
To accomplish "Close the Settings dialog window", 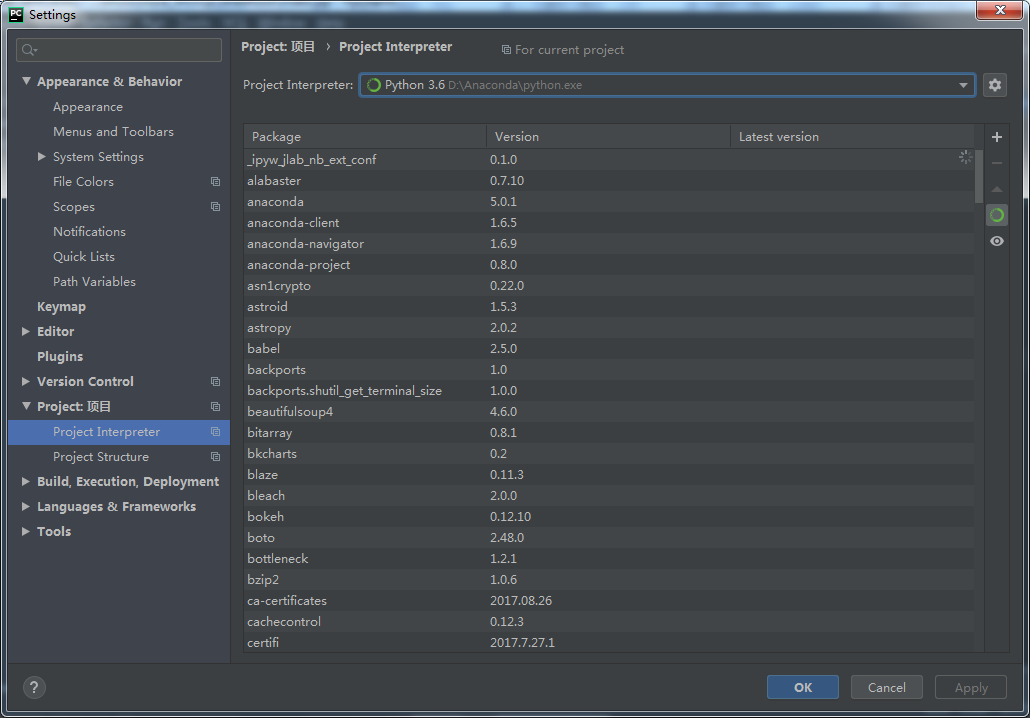I will tap(1000, 11).
